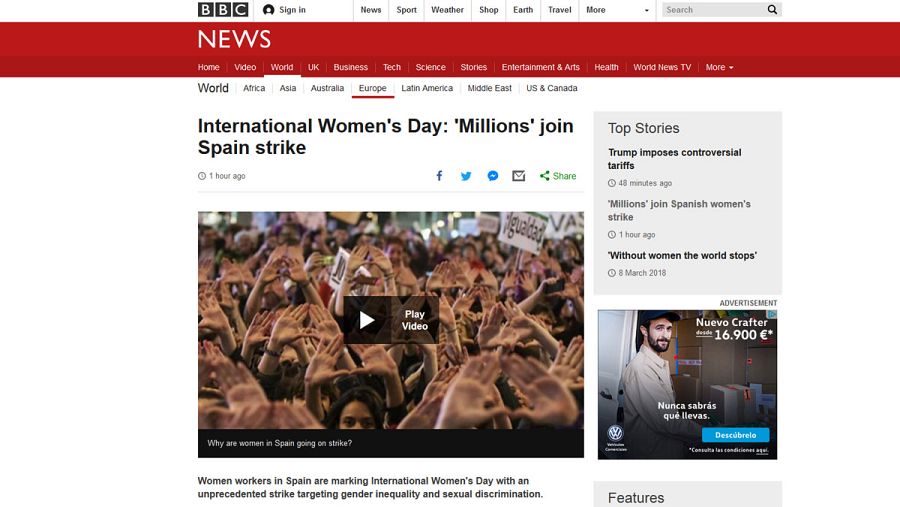Open the Health section tab
Screen dimensions: 900x507
(x=606, y=67)
